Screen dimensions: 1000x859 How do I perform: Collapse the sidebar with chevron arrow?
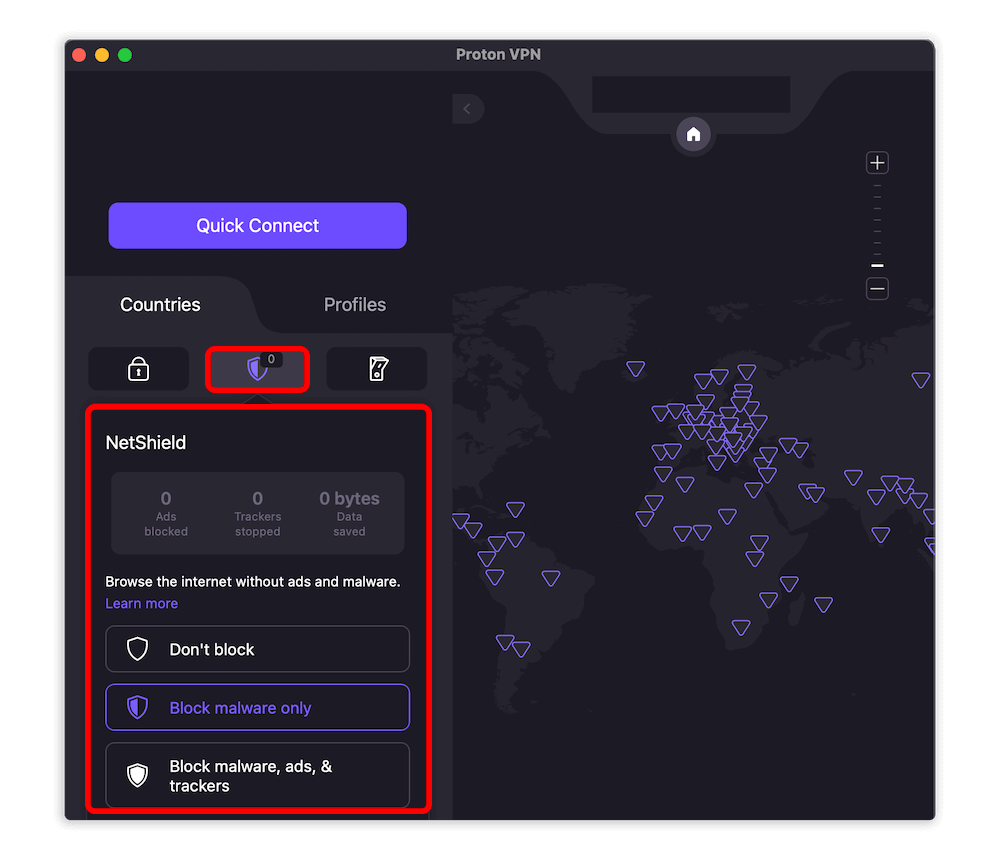pos(467,109)
